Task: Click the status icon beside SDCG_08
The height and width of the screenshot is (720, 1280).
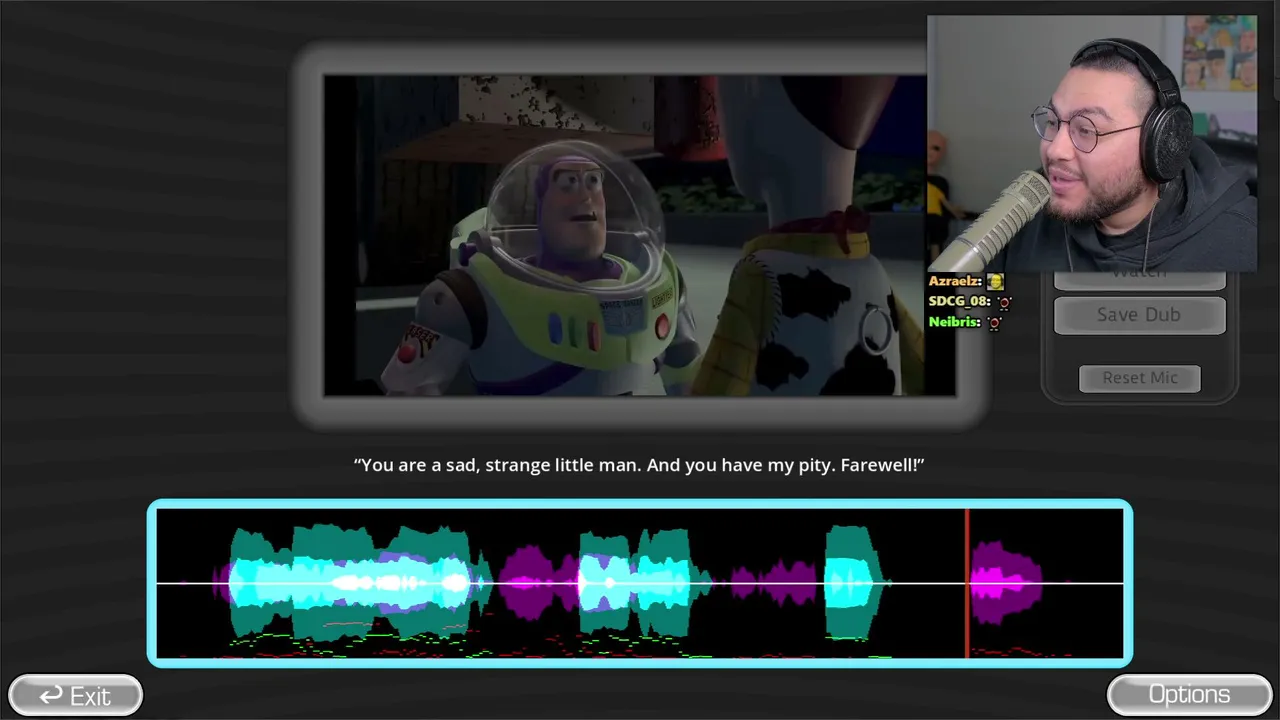Action: (x=1004, y=302)
